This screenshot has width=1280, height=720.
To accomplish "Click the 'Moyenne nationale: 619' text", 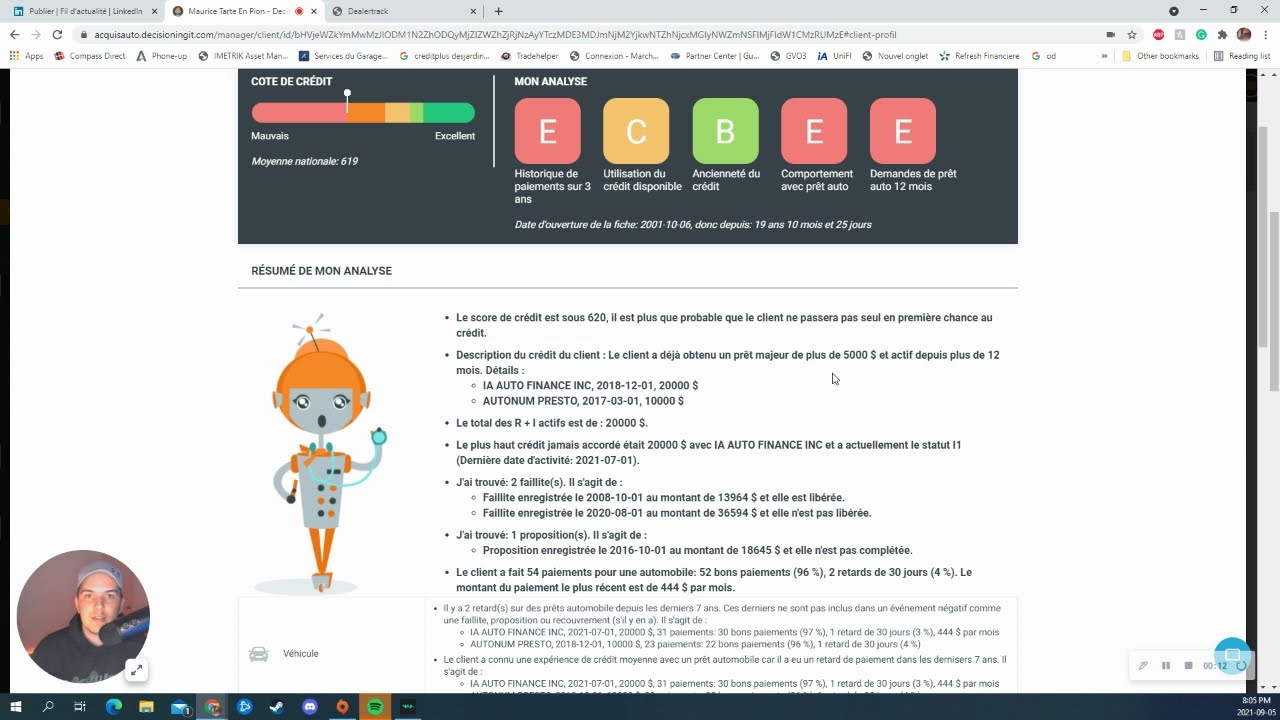I will coord(304,161).
